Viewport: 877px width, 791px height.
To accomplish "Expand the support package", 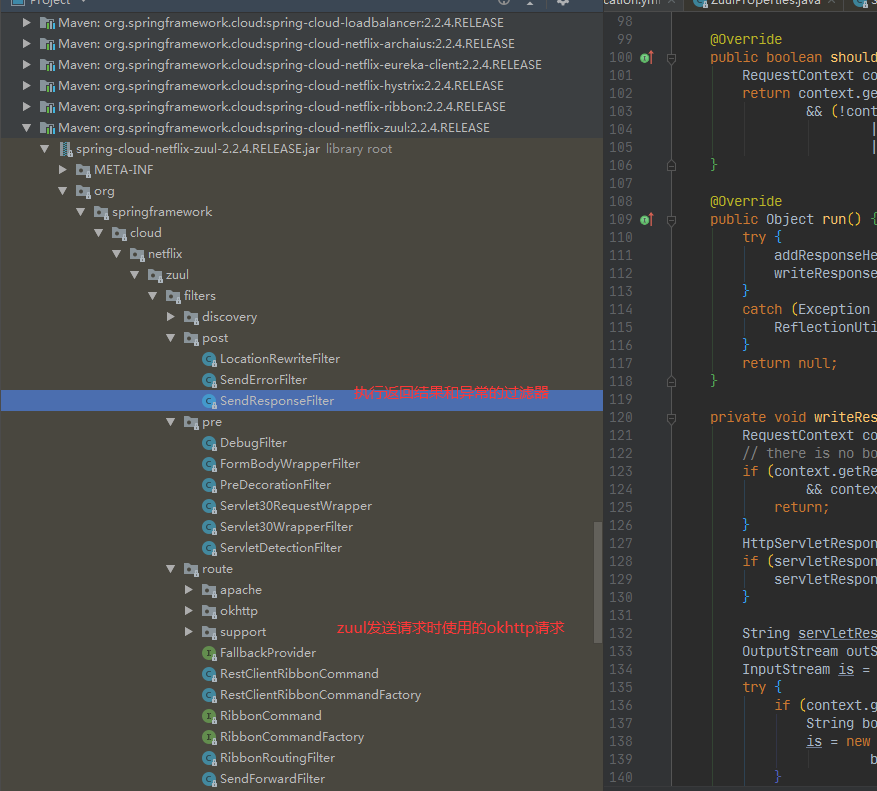I will (x=188, y=632).
